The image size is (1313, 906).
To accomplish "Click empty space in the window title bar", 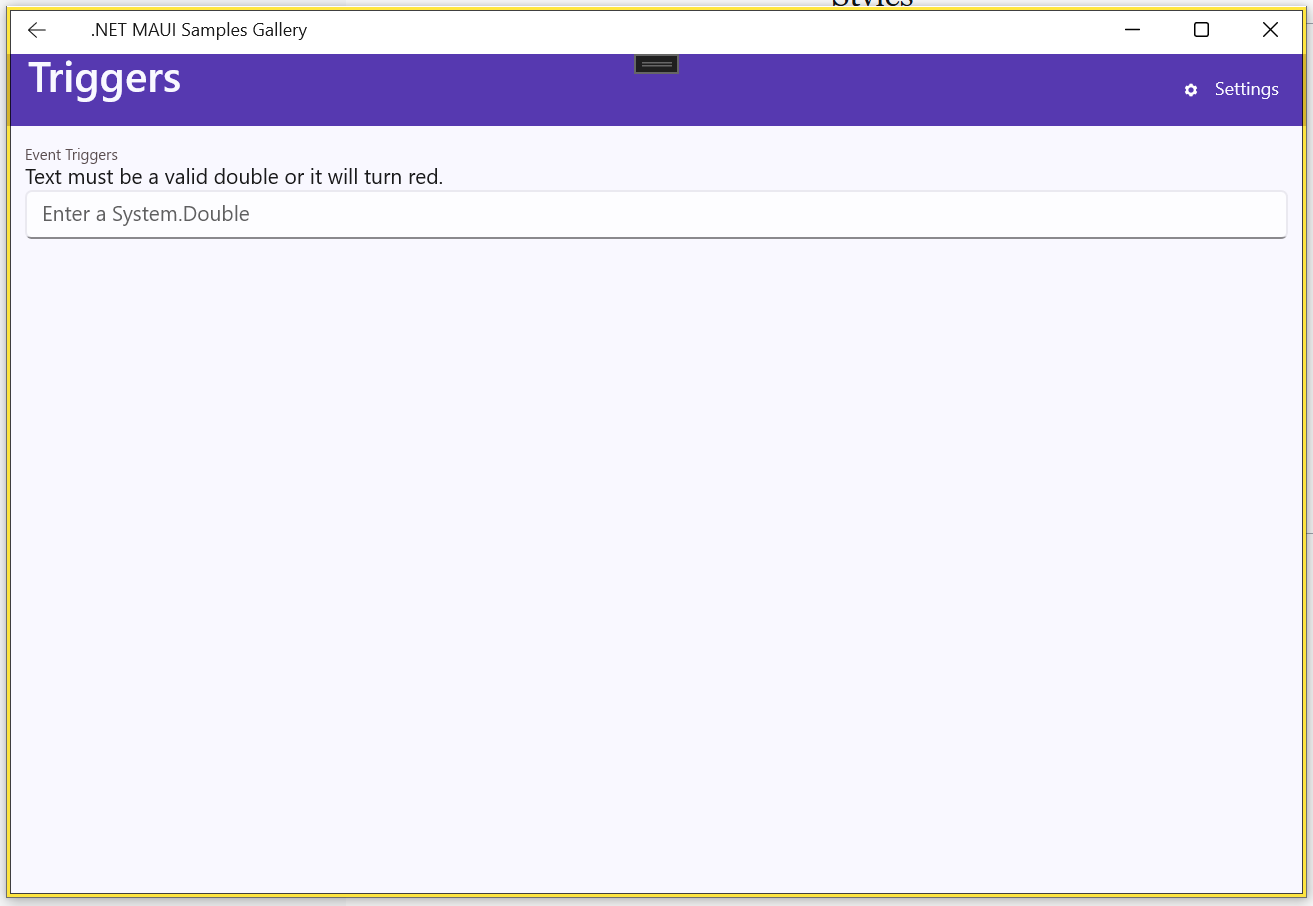I will pos(700,30).
